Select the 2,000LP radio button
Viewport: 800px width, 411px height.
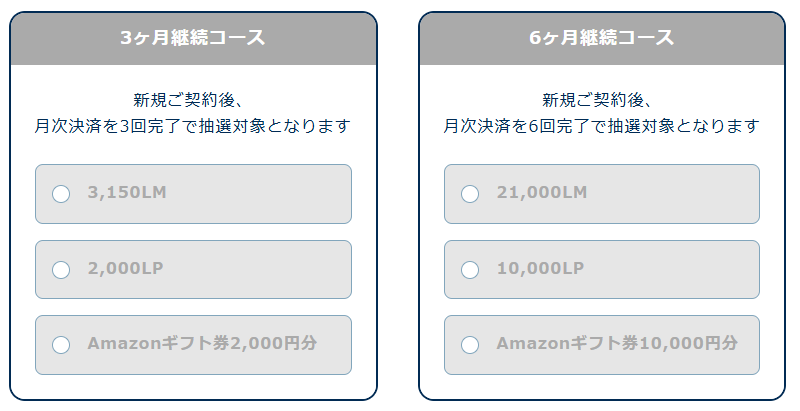(61, 269)
